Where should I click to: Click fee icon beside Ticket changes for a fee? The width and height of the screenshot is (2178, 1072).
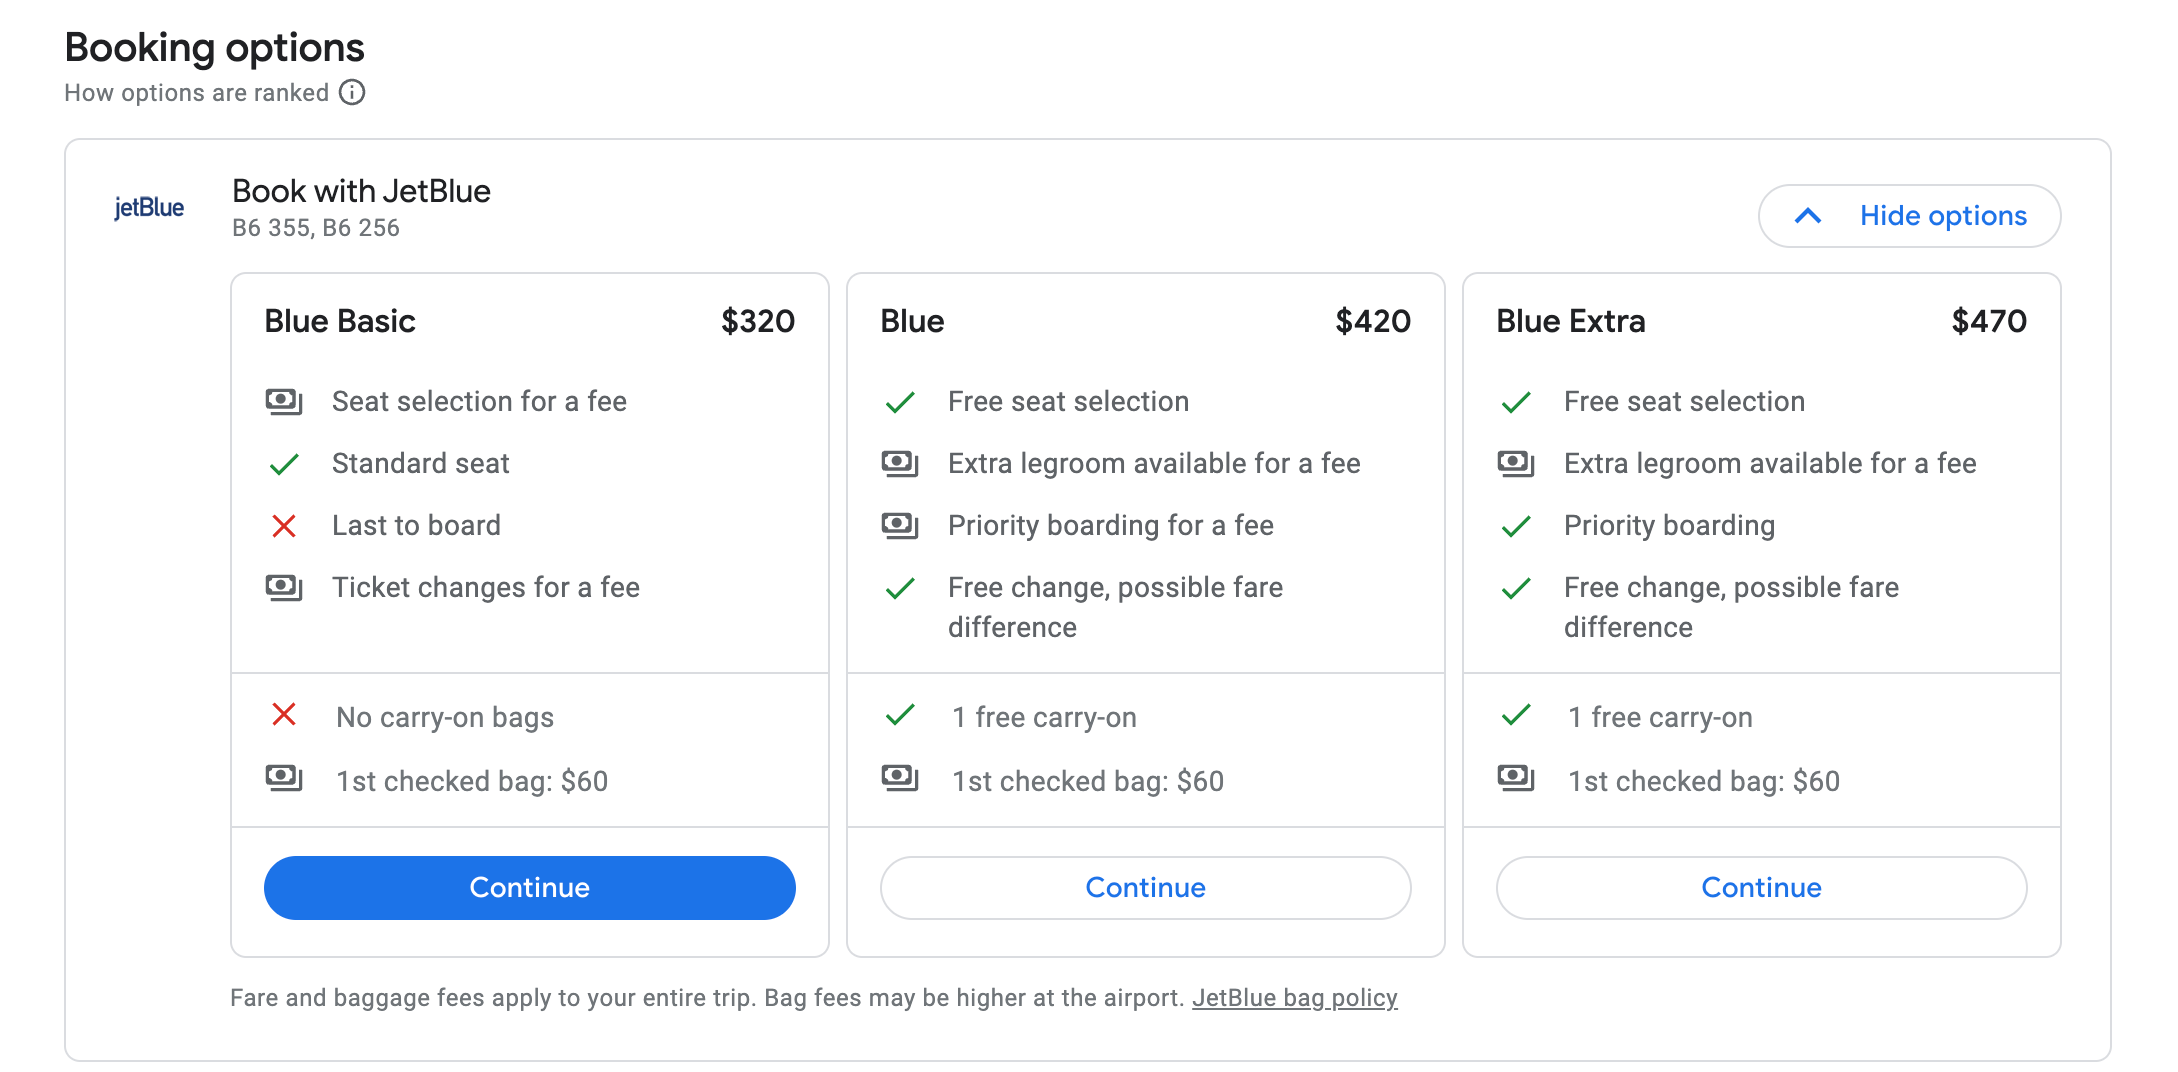click(284, 587)
